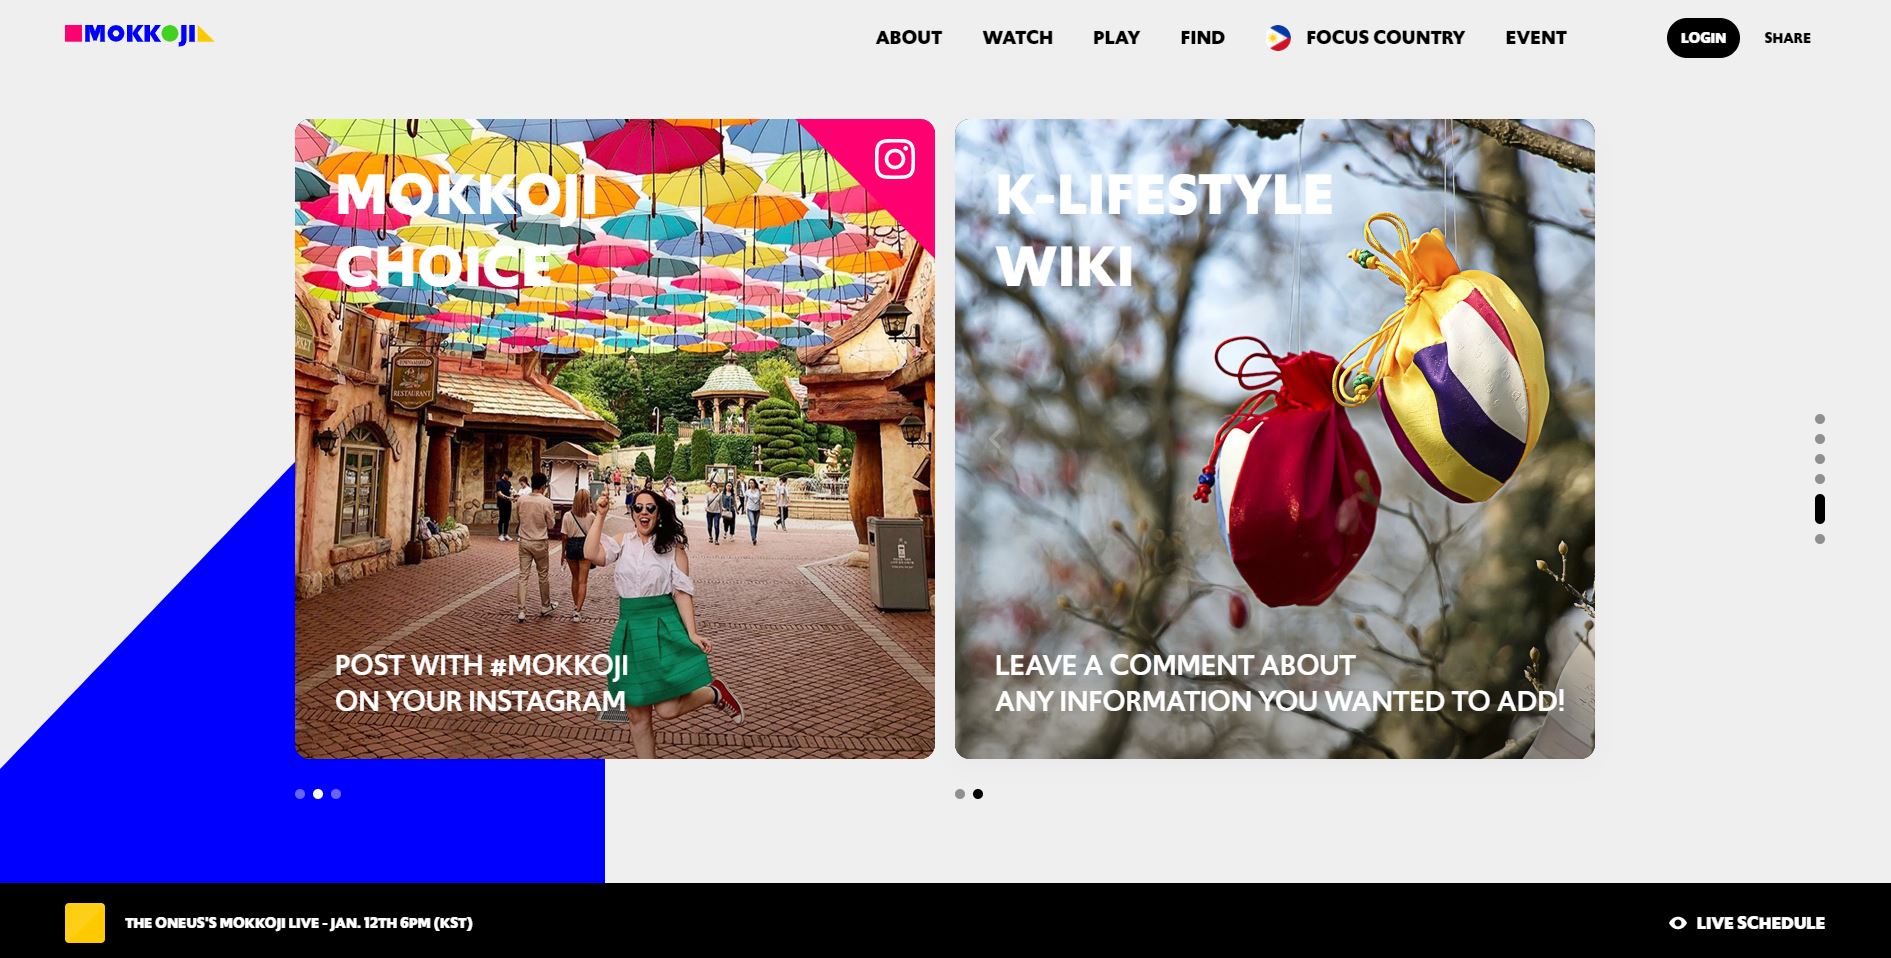Open the FIND menu

(1202, 38)
